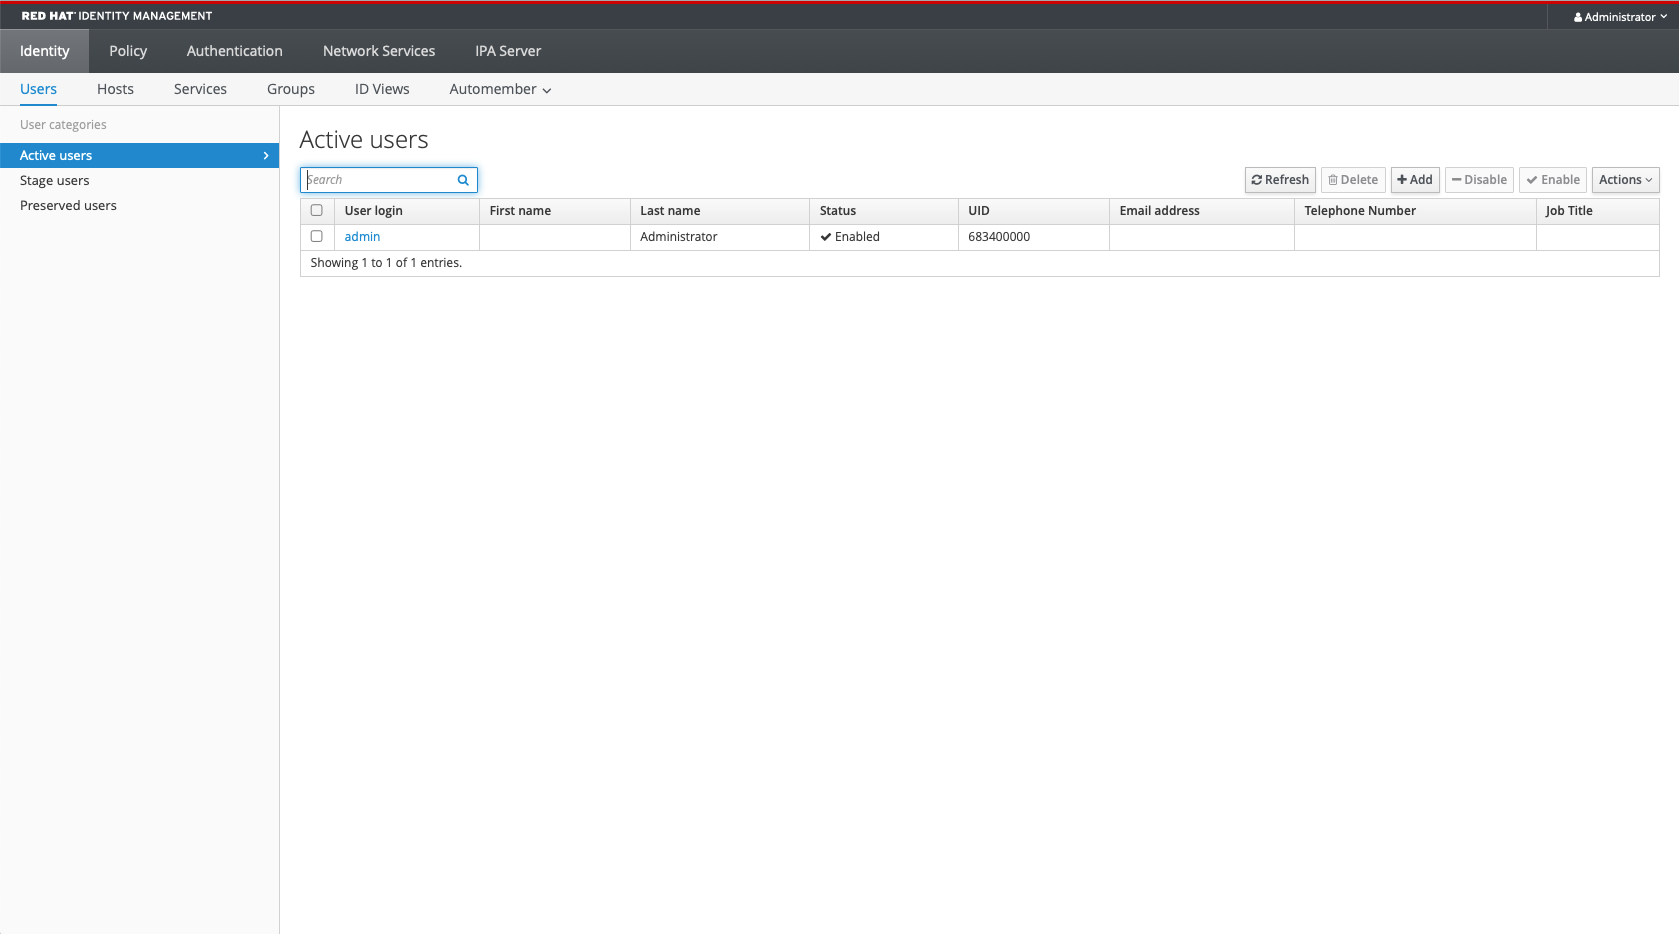Expand the Automember menu
The height and width of the screenshot is (934, 1679).
[500, 89]
